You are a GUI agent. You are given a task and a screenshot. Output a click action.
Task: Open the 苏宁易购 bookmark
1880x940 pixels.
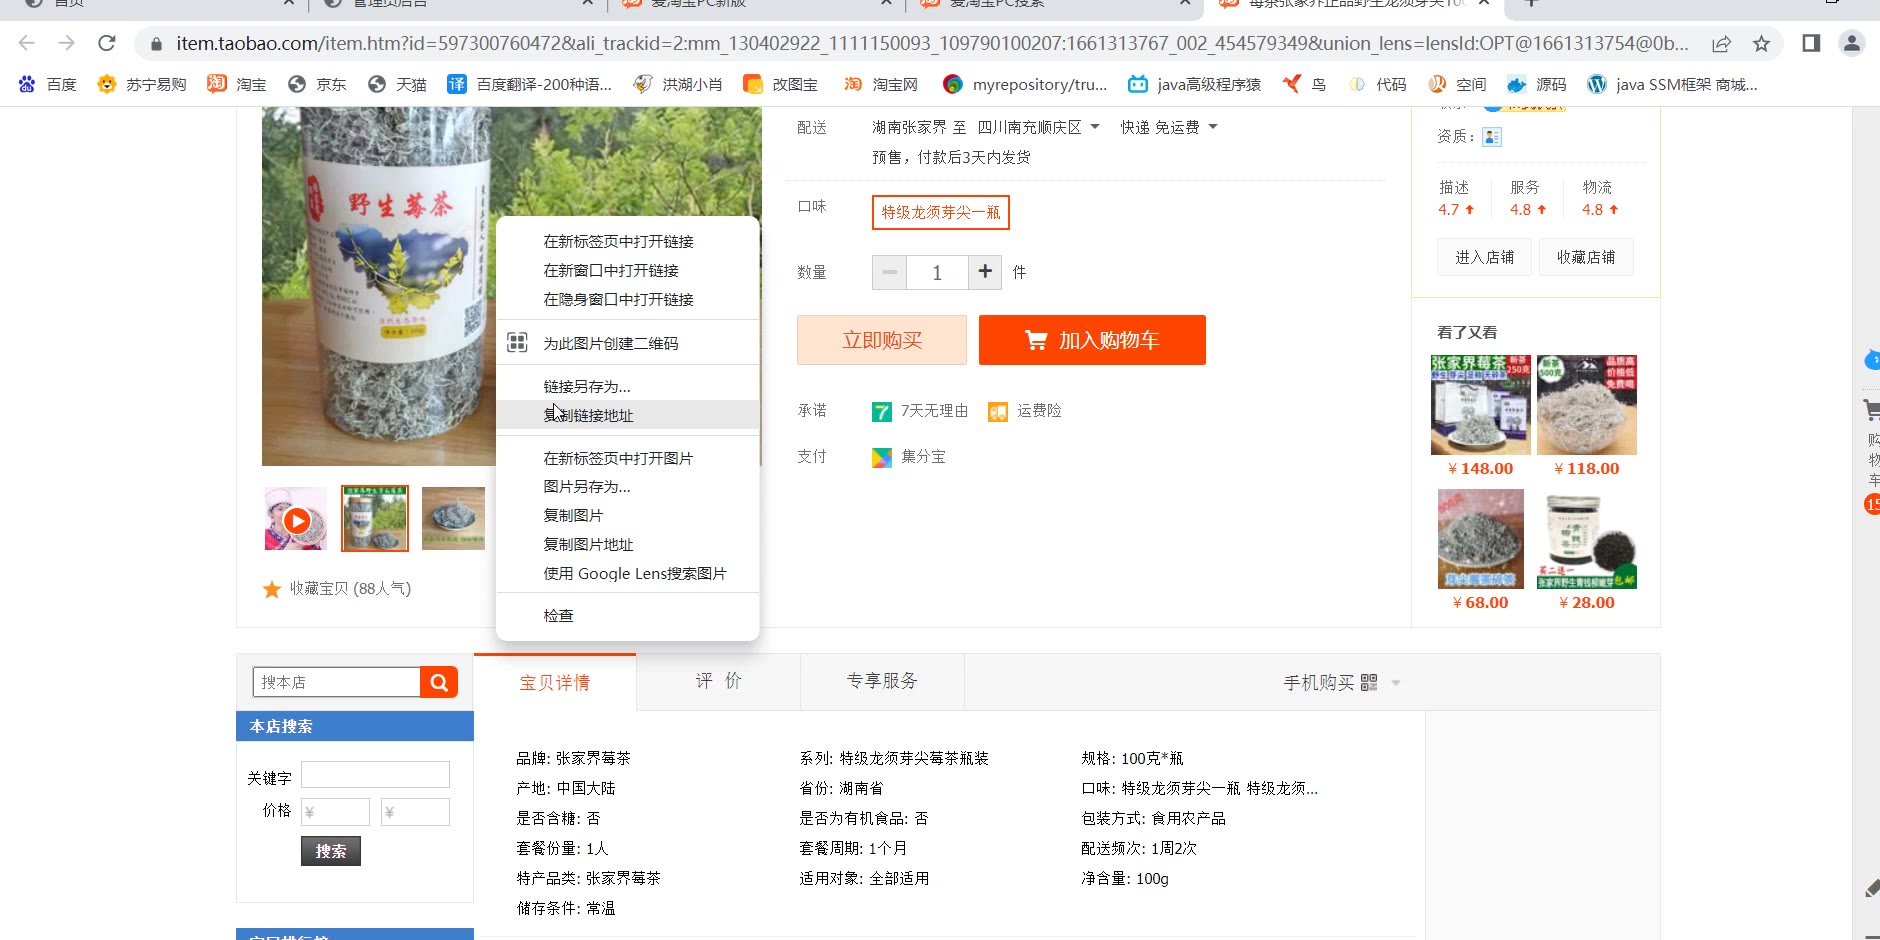point(141,84)
